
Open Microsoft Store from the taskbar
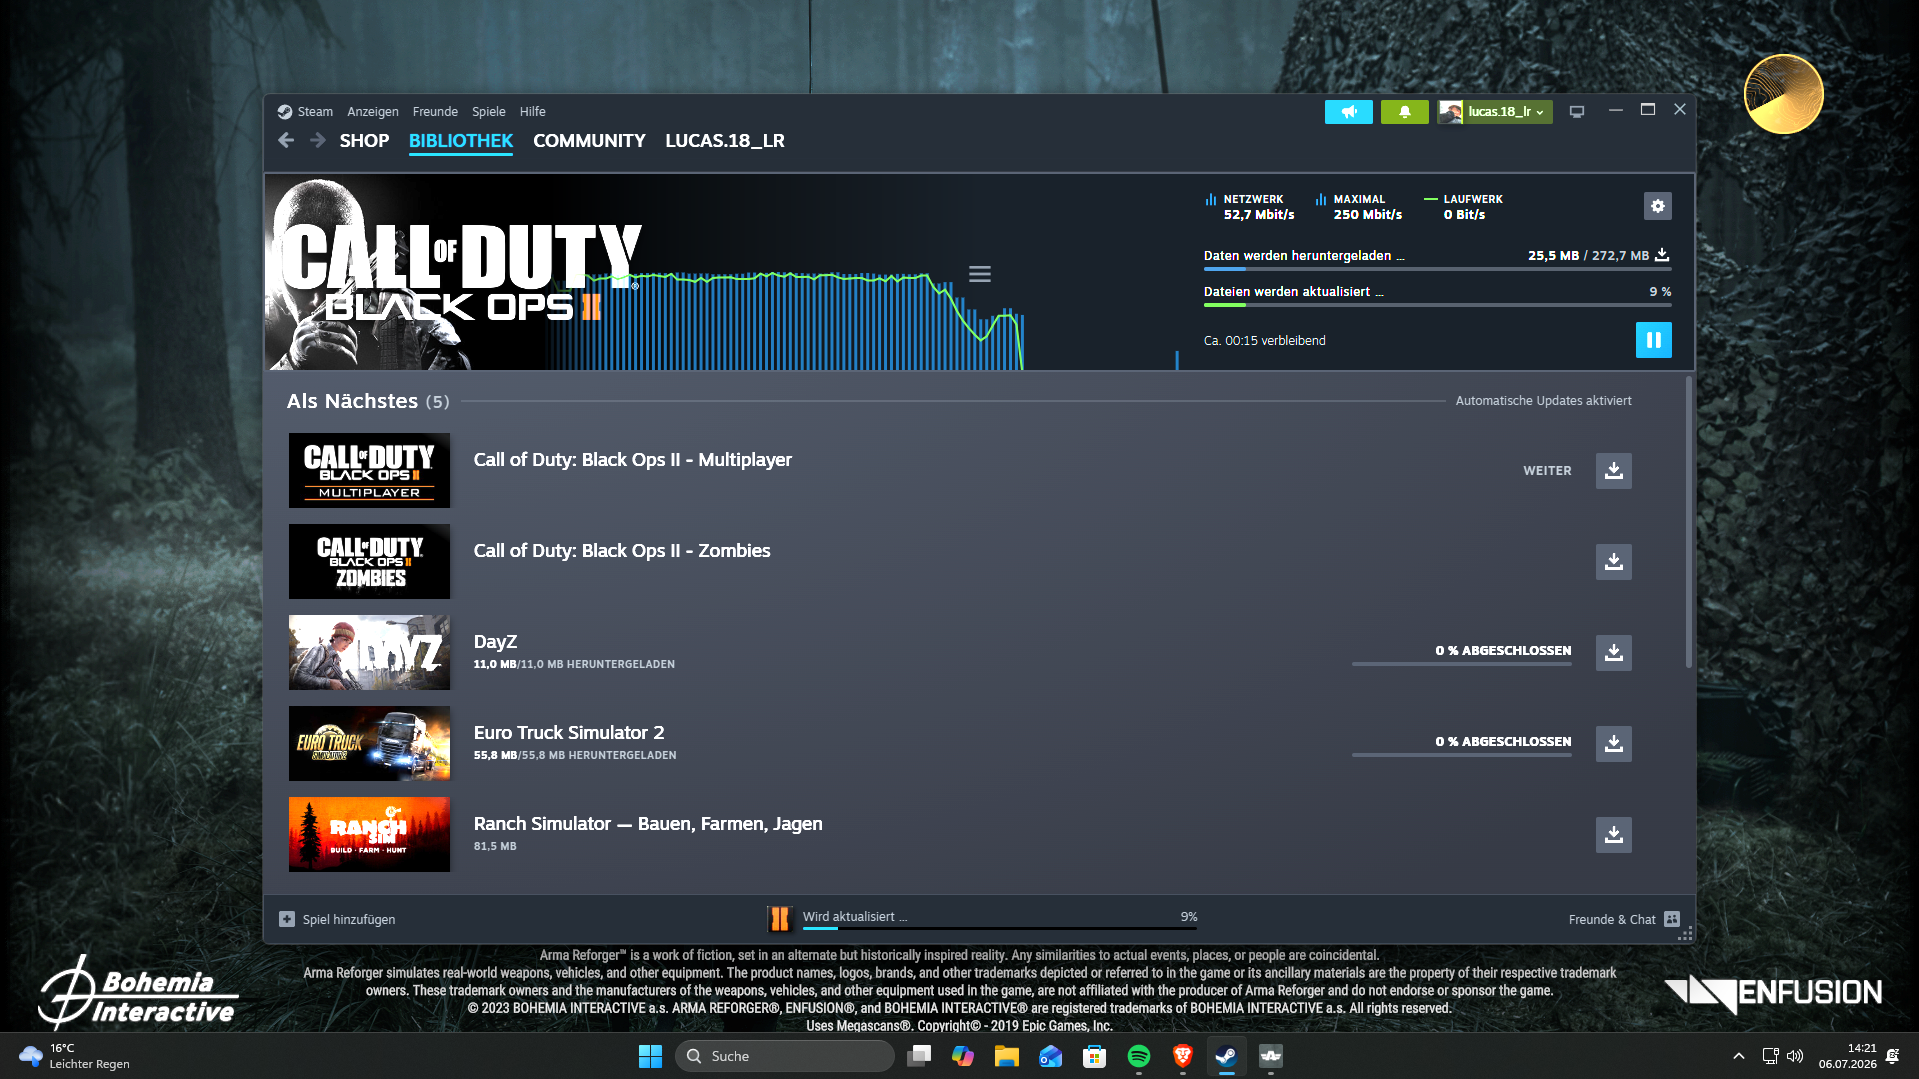click(1094, 1056)
